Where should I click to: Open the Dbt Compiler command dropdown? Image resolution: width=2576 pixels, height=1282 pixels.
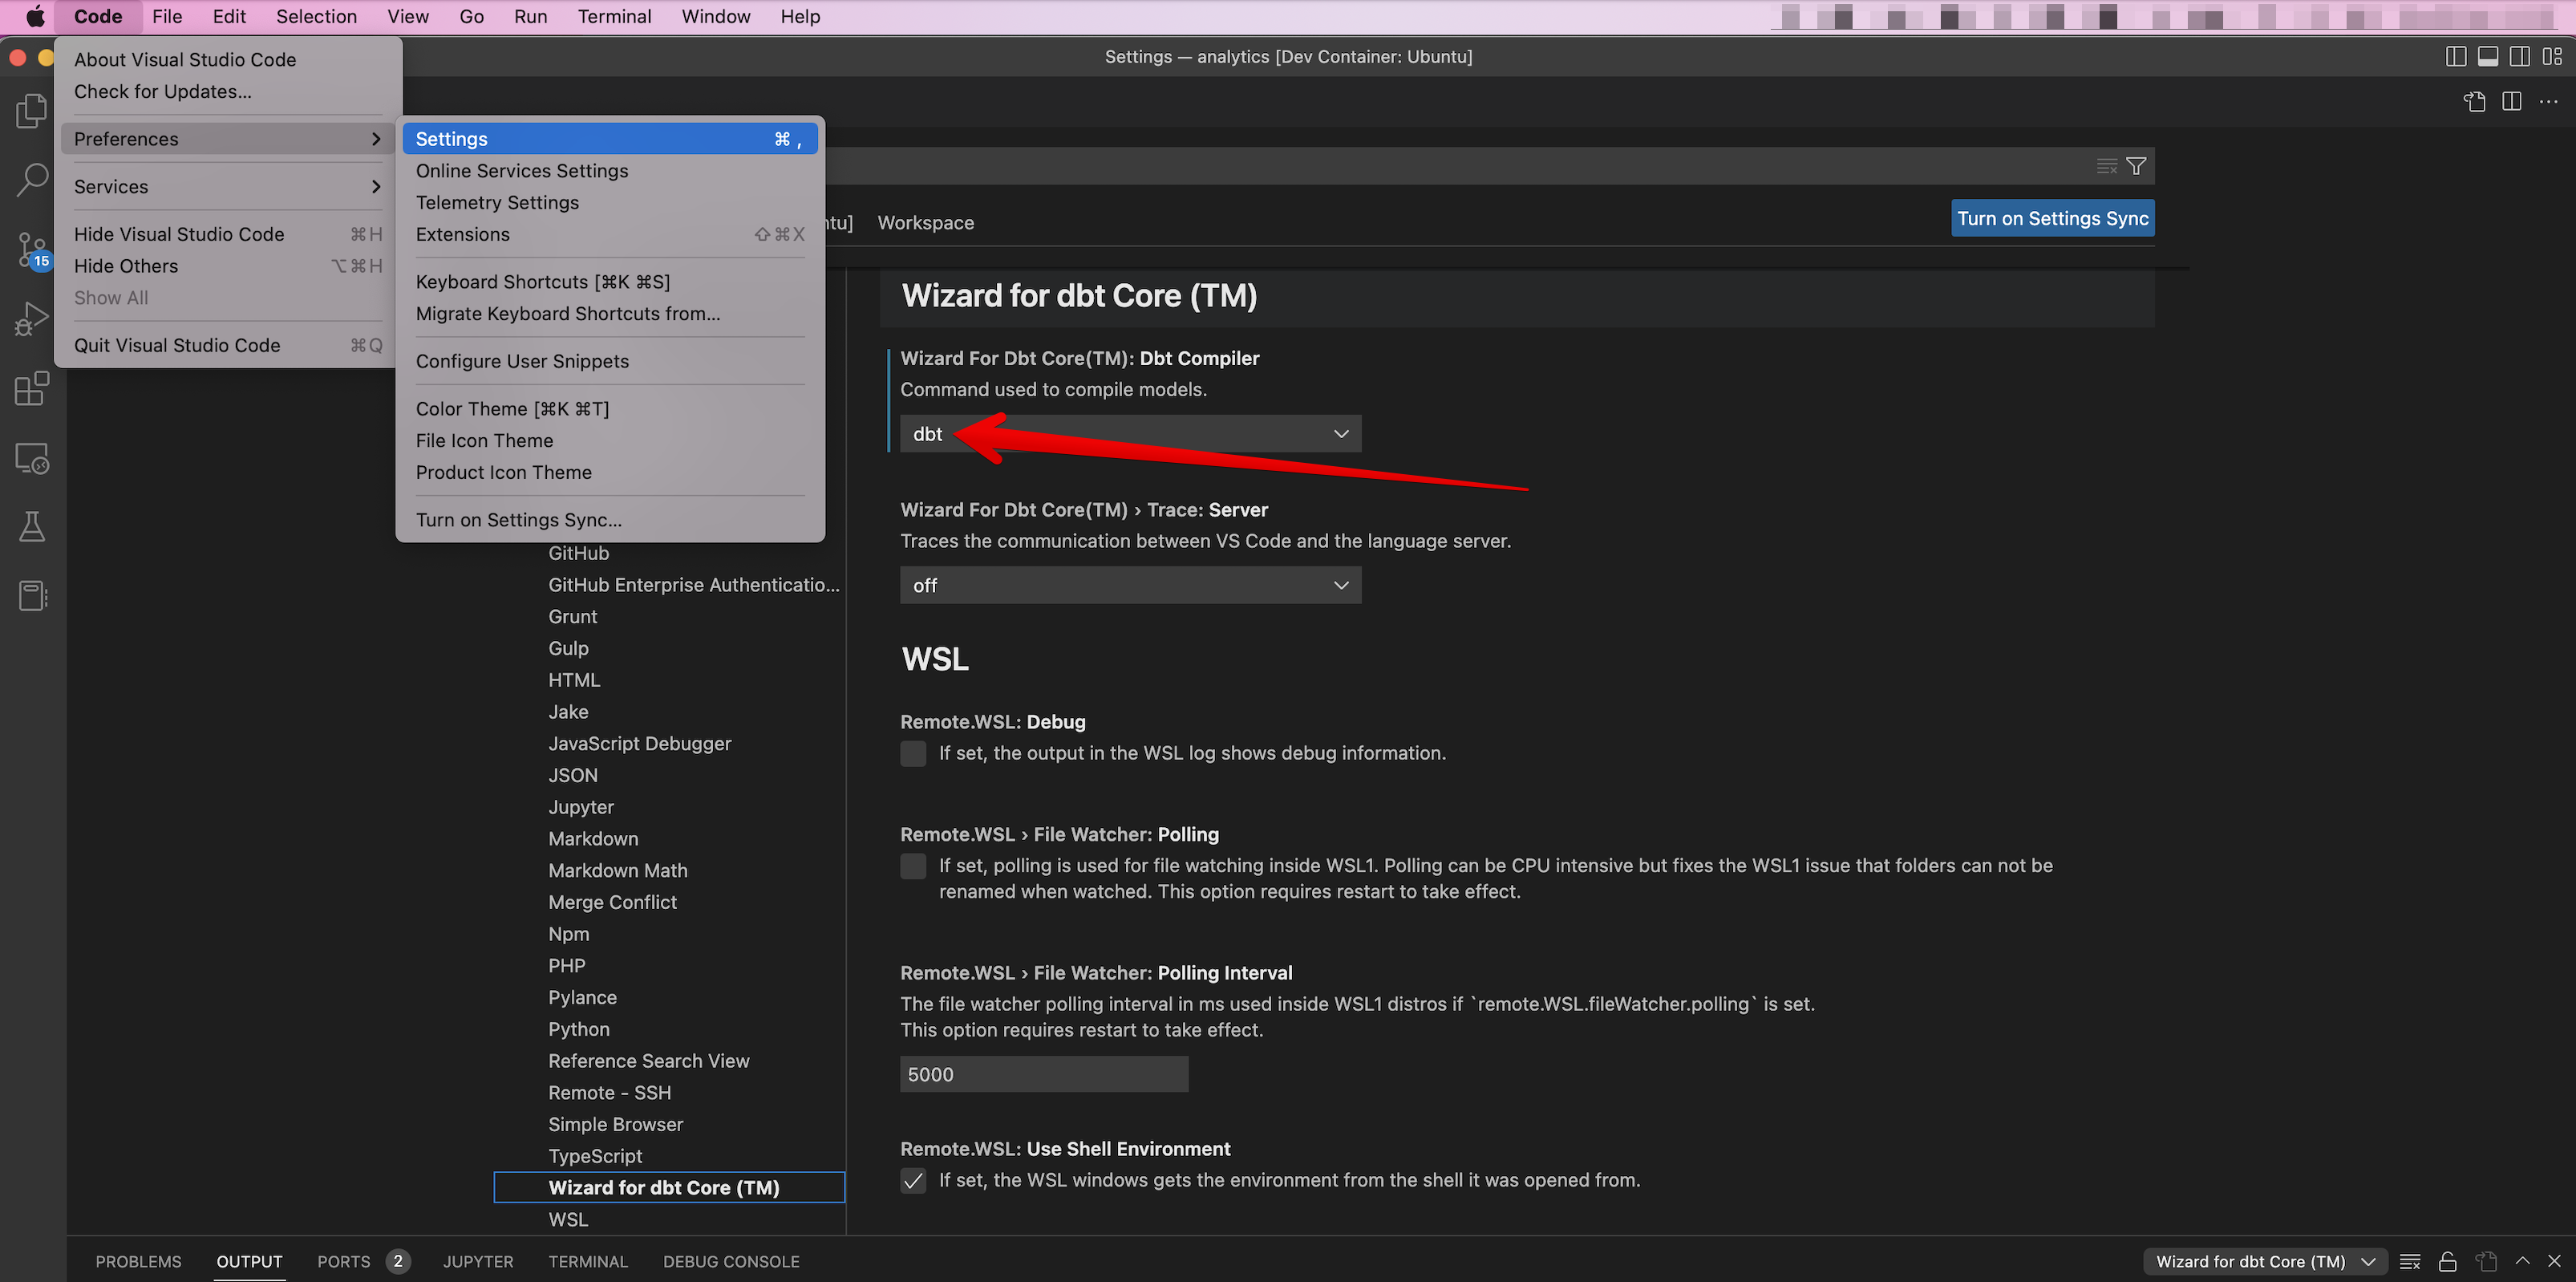[1130, 433]
